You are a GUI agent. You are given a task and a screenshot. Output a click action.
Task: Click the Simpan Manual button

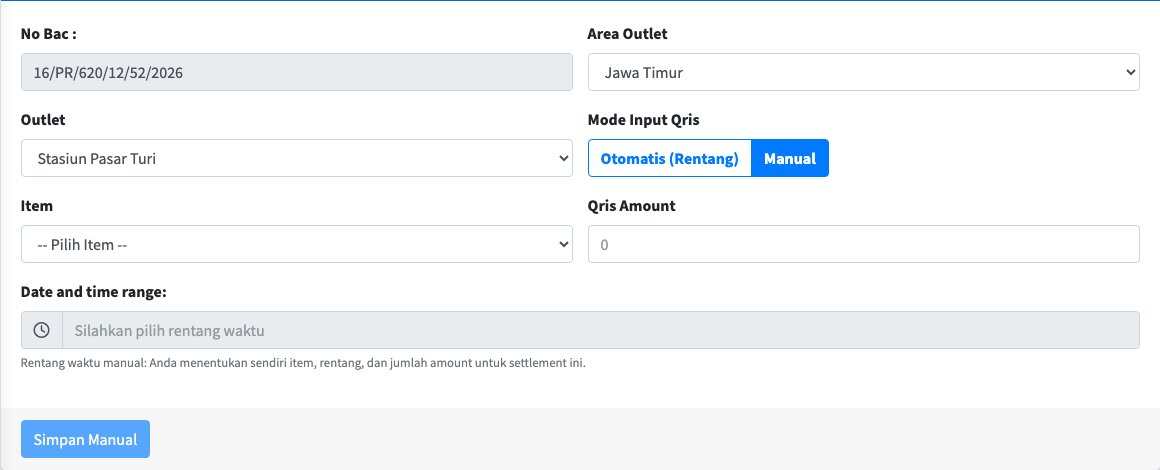click(x=86, y=440)
